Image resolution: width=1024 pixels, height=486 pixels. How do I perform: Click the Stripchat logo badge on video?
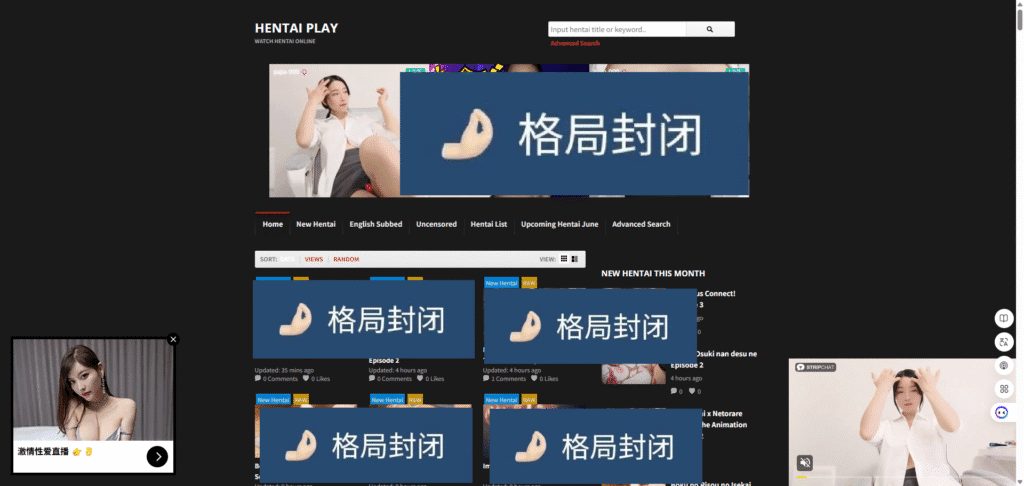click(815, 367)
